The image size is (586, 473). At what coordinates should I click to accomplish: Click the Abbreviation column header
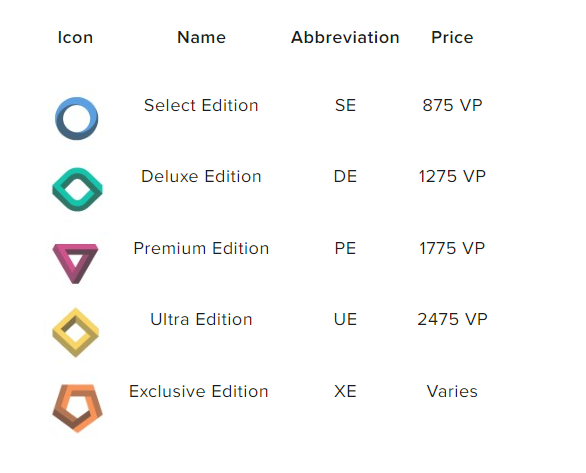345,37
